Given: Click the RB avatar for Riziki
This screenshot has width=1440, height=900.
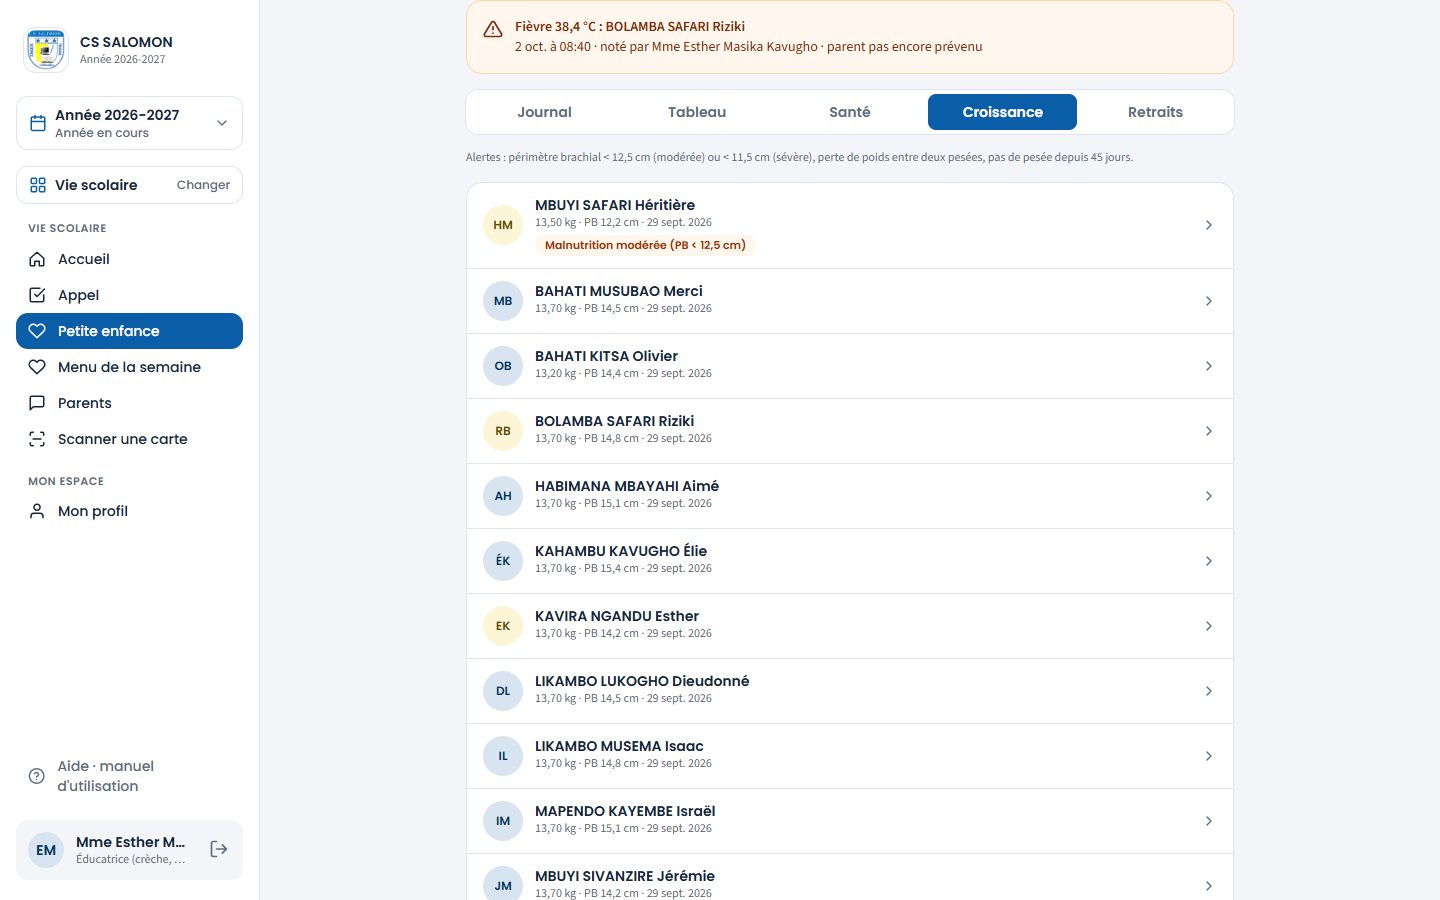Looking at the screenshot, I should tap(503, 431).
